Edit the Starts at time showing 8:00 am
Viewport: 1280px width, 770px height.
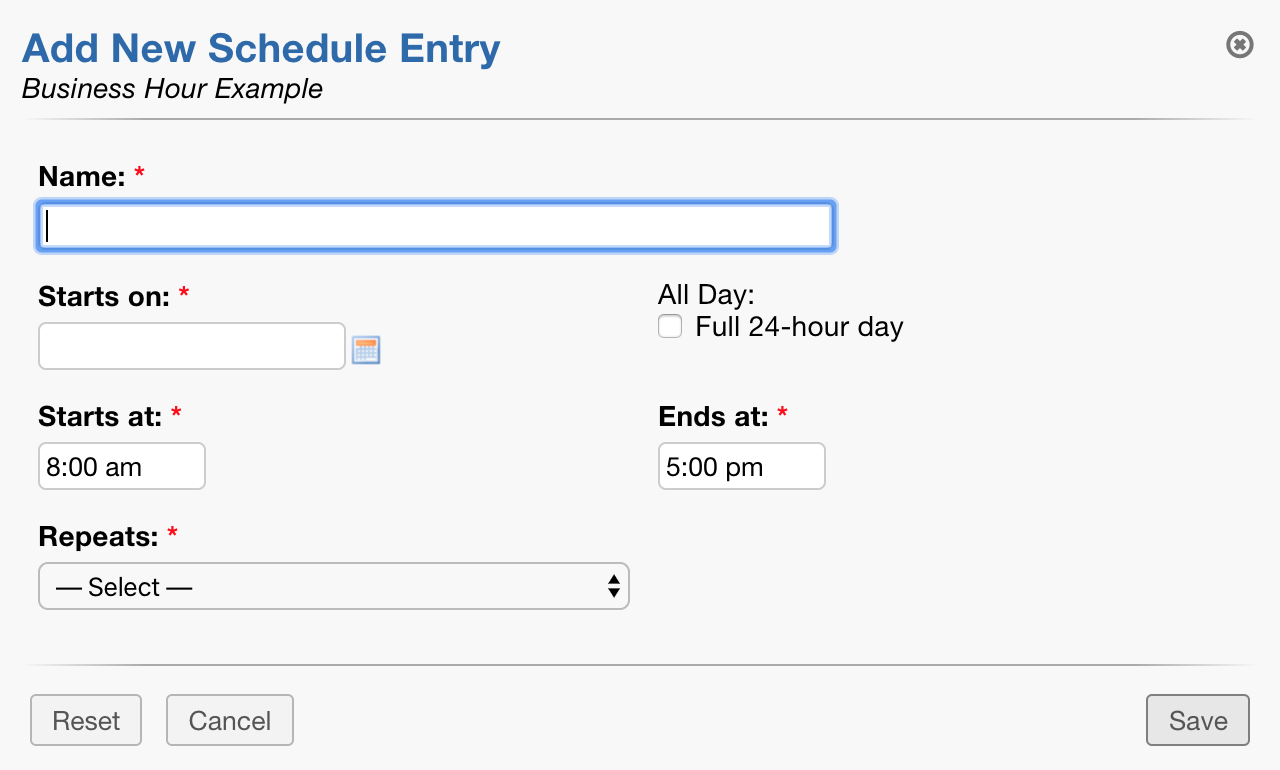(121, 465)
